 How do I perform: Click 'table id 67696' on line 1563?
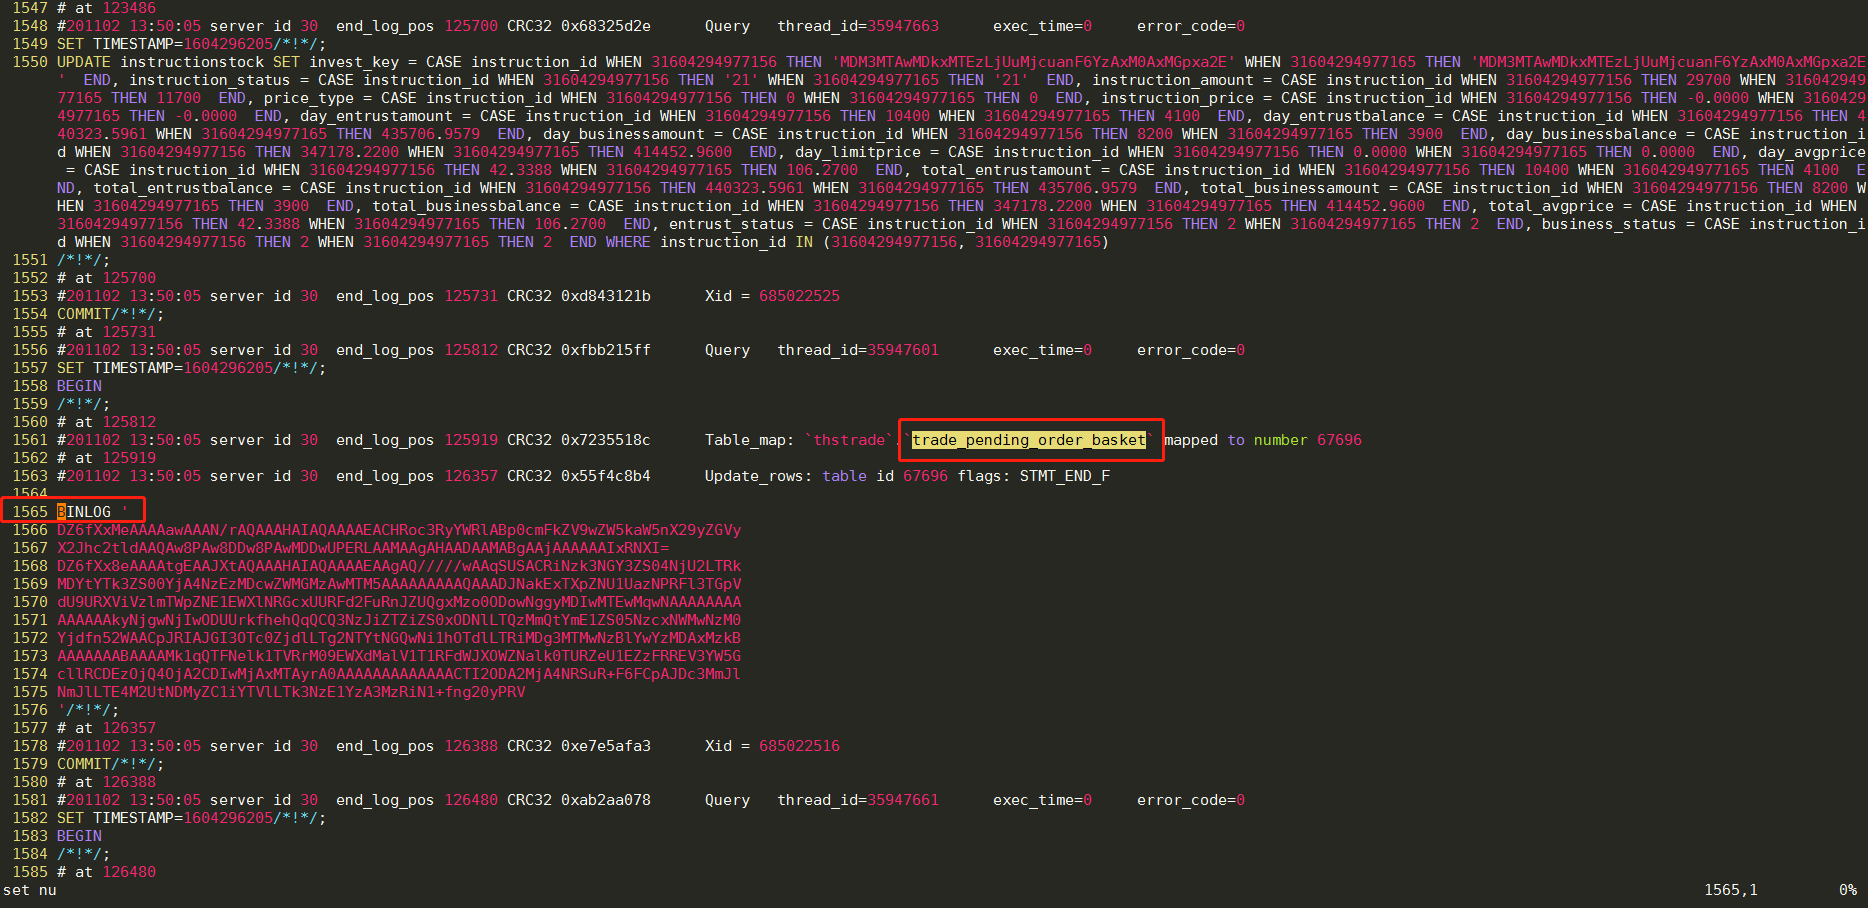coord(885,476)
